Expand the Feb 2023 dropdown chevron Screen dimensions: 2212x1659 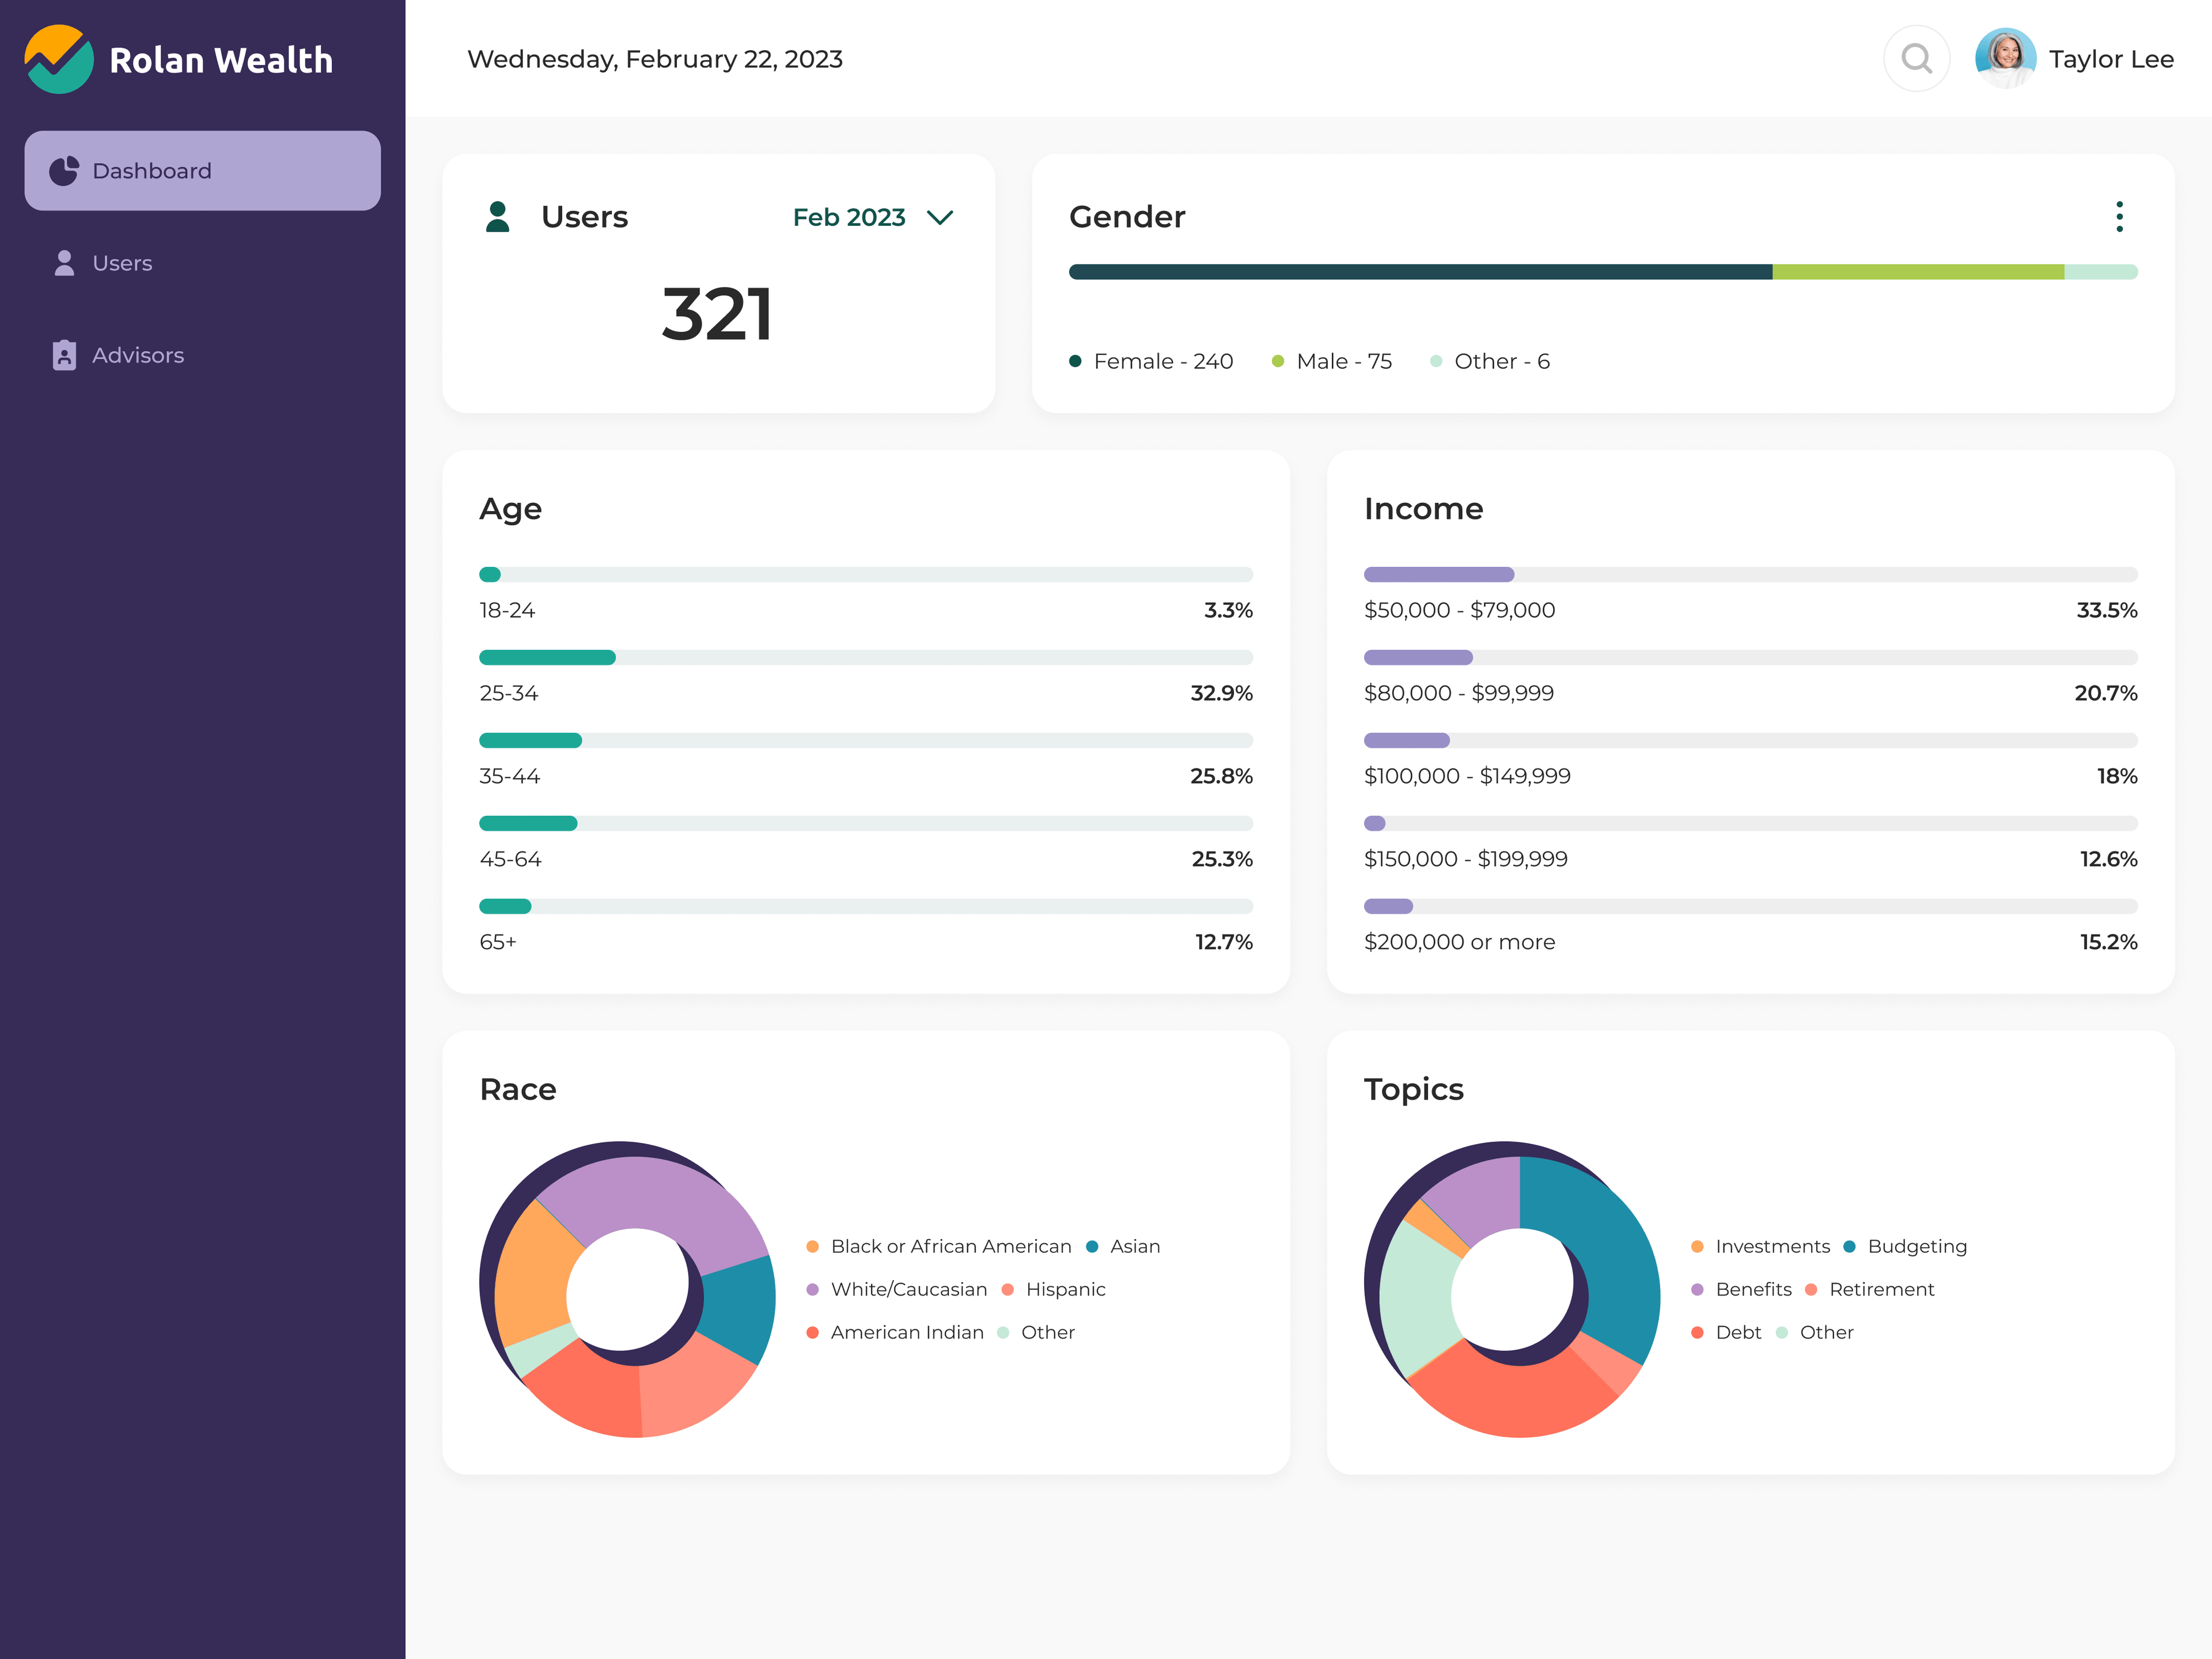point(940,217)
